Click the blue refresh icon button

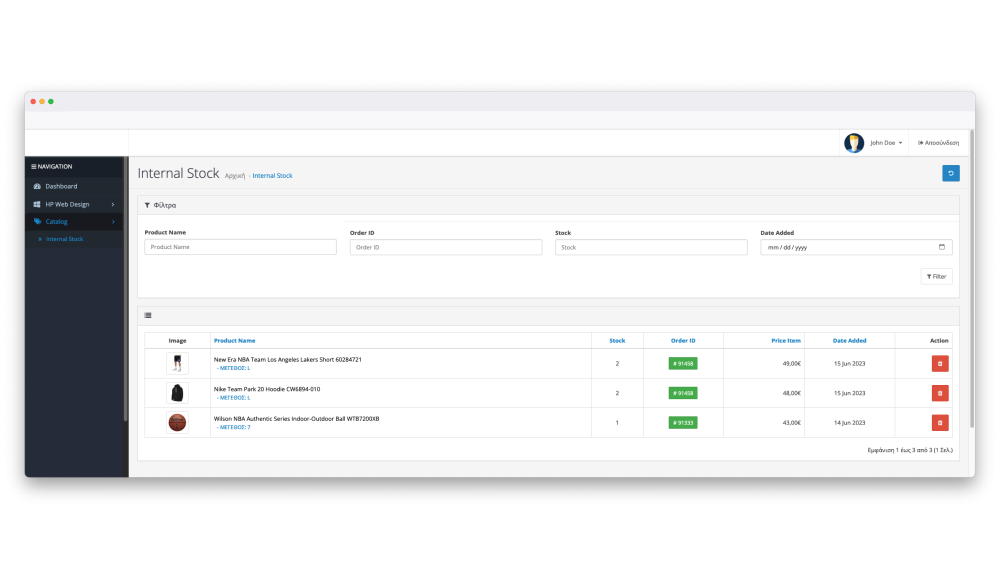tap(950, 174)
